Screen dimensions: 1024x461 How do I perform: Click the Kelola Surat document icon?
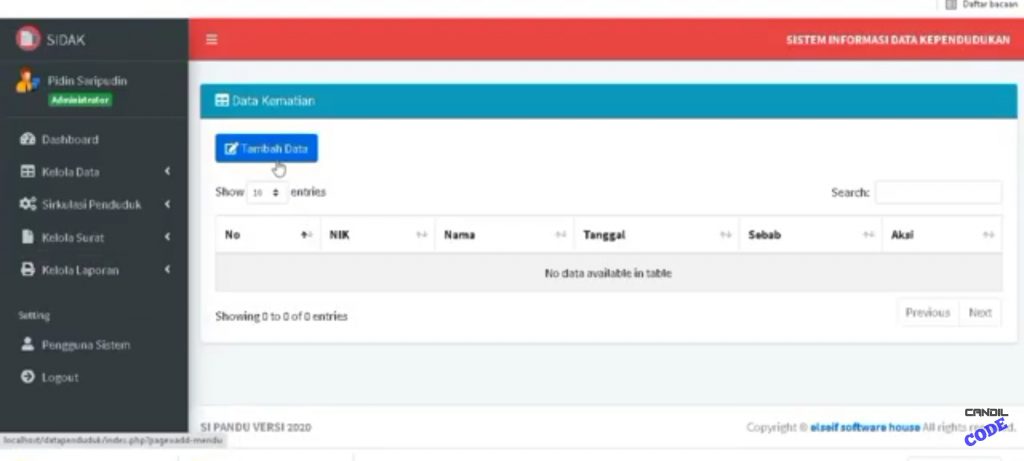pyautogui.click(x=28, y=238)
